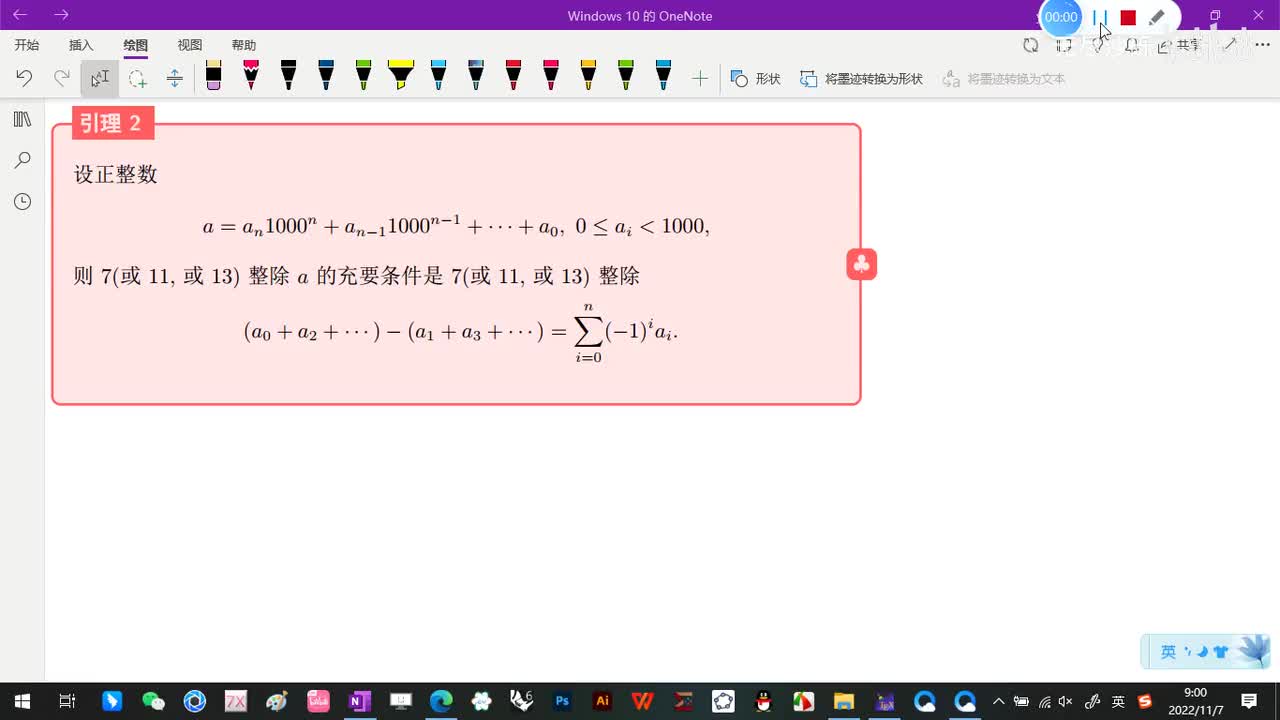Viewport: 1280px width, 720px height.
Task: Launch Microsoft Edge from taskbar
Action: 441,701
